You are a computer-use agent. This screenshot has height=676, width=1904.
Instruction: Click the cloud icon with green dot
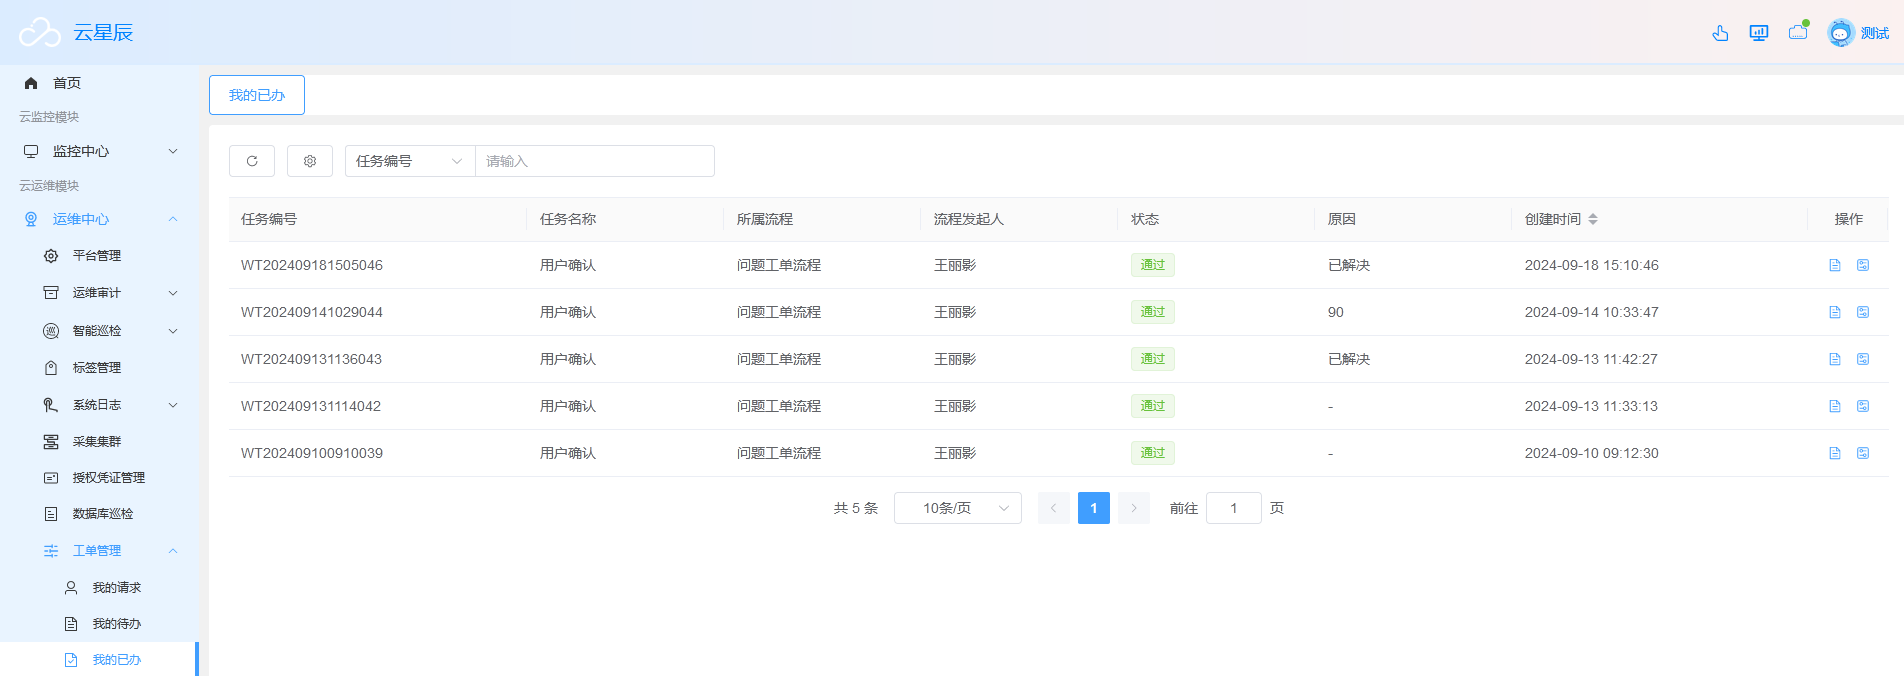tap(1798, 32)
